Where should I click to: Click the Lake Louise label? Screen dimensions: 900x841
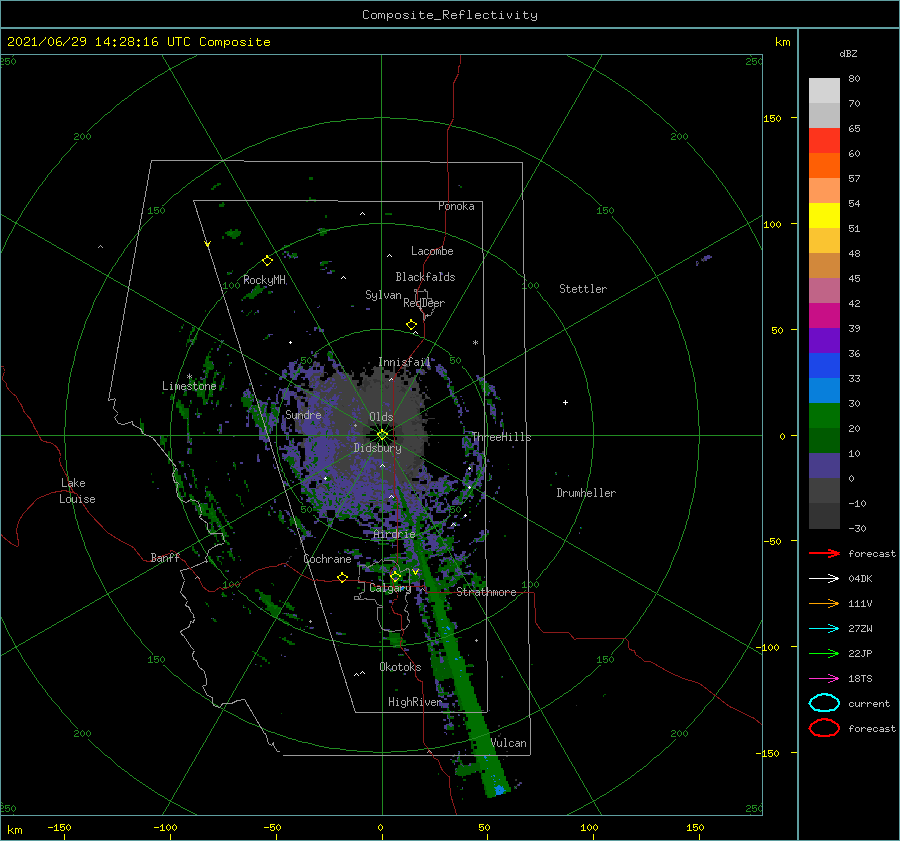tap(77, 491)
